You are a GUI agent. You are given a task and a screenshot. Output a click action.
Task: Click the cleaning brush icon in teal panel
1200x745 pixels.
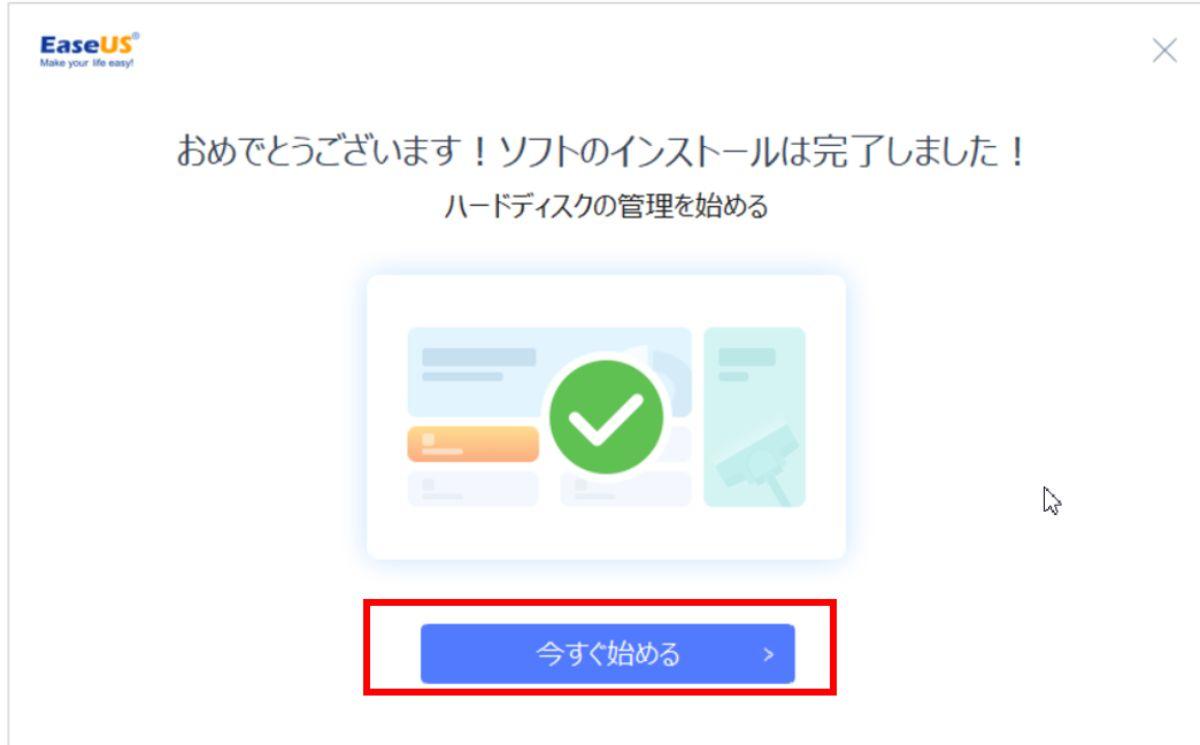pyautogui.click(x=758, y=463)
